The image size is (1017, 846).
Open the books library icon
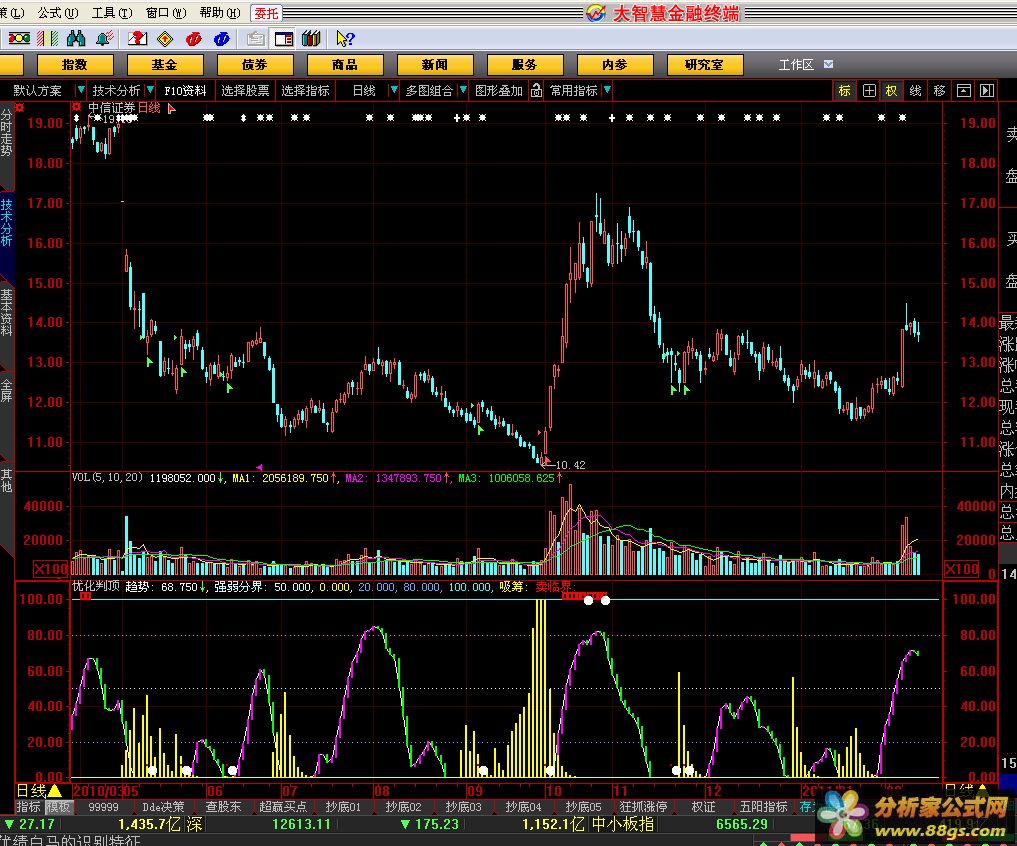311,39
